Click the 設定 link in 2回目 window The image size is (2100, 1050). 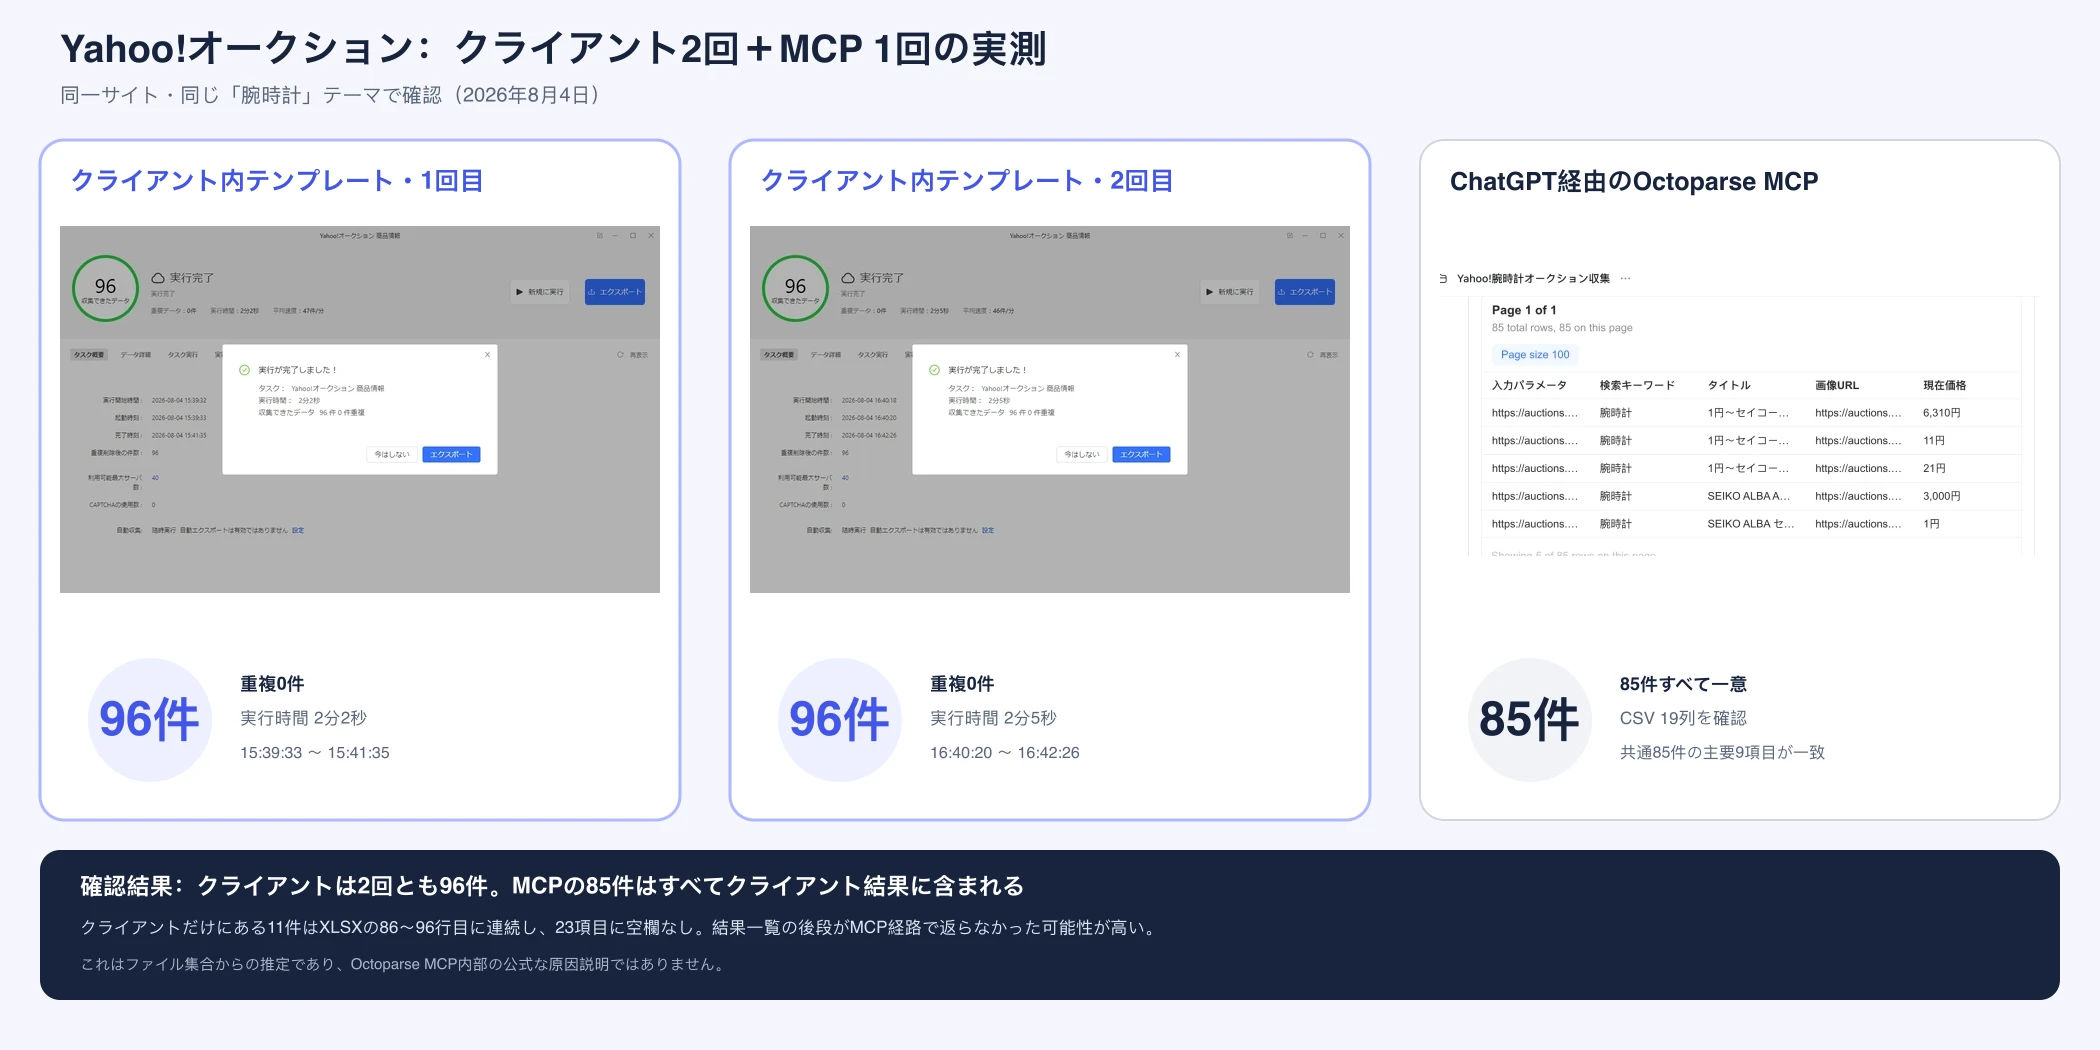tap(988, 530)
